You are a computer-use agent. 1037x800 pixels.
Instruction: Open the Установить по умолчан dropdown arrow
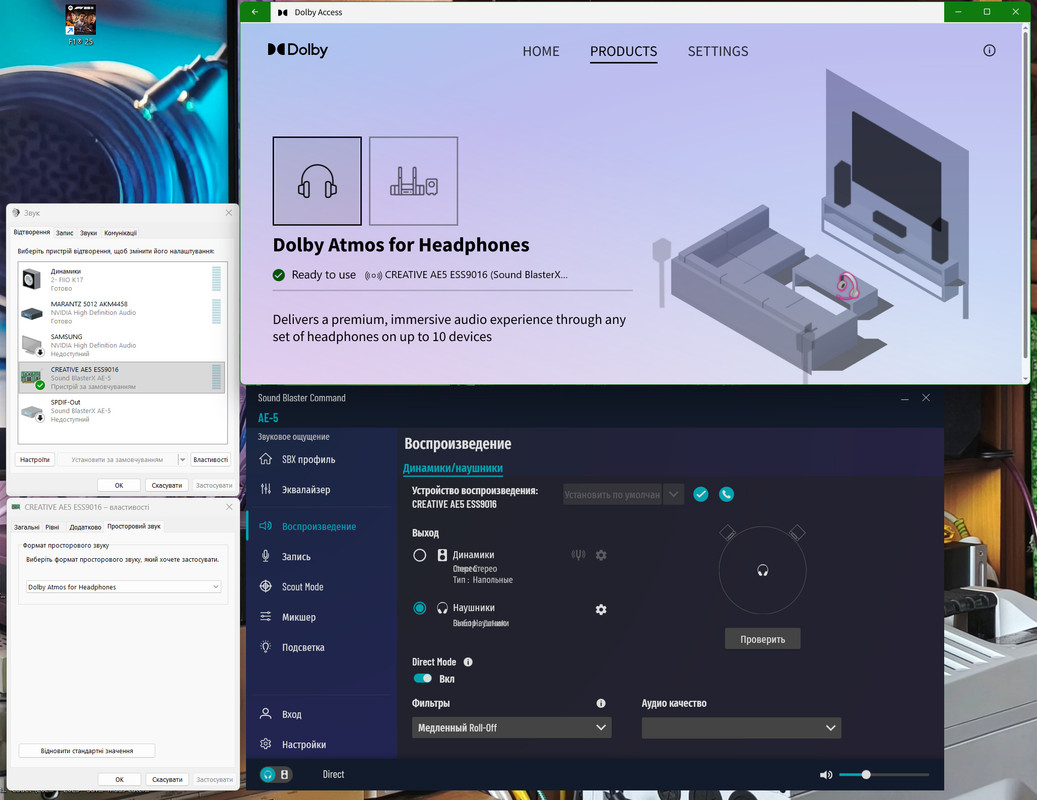coord(673,494)
